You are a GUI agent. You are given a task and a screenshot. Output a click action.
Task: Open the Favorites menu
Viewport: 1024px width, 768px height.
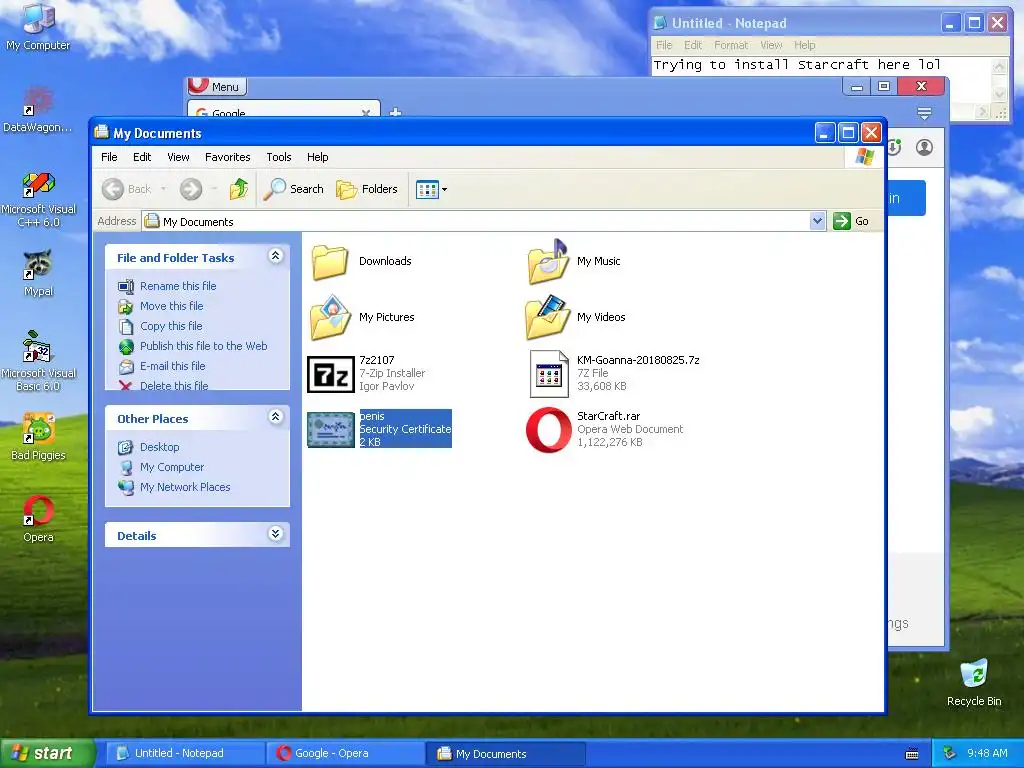click(227, 157)
